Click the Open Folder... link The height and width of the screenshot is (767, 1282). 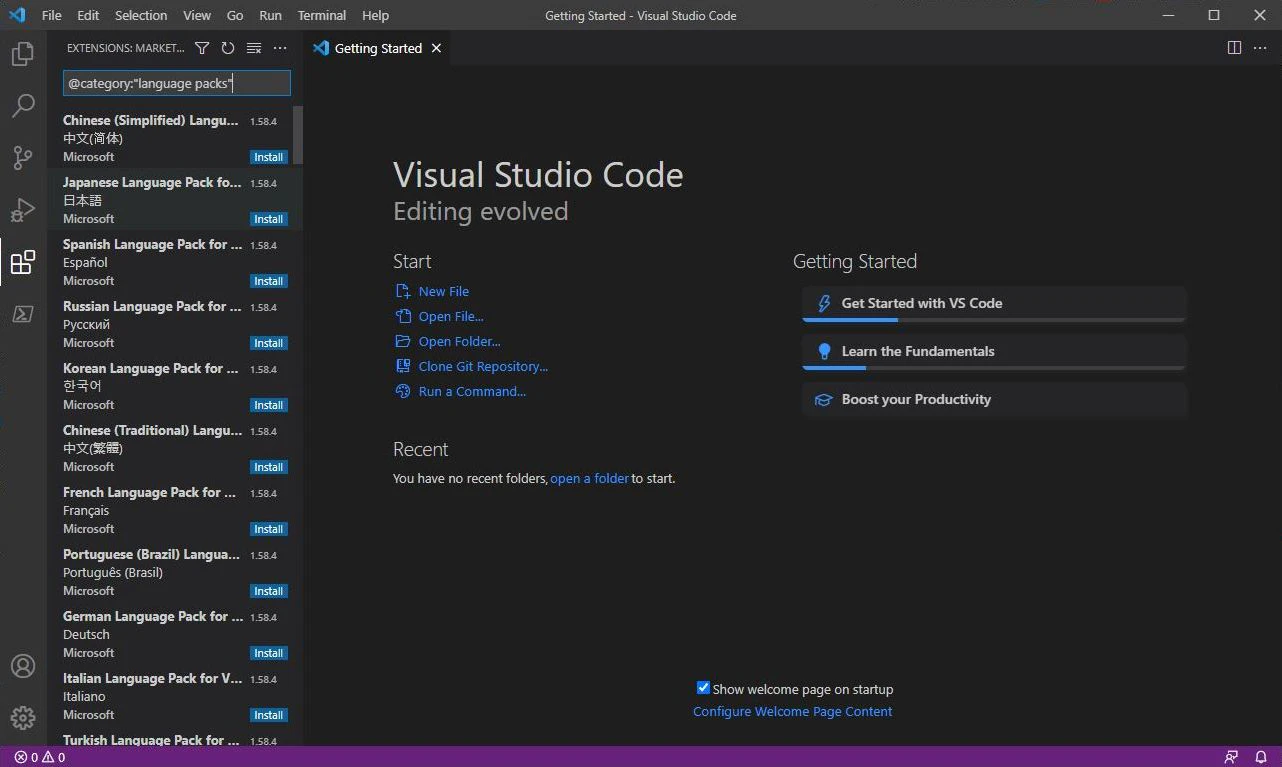(460, 341)
